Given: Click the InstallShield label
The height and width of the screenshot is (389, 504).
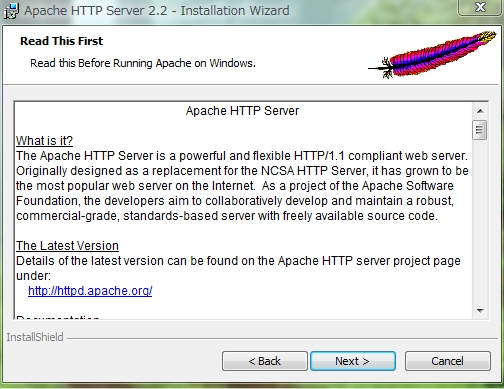Looking at the screenshot, I should pyautogui.click(x=35, y=337).
